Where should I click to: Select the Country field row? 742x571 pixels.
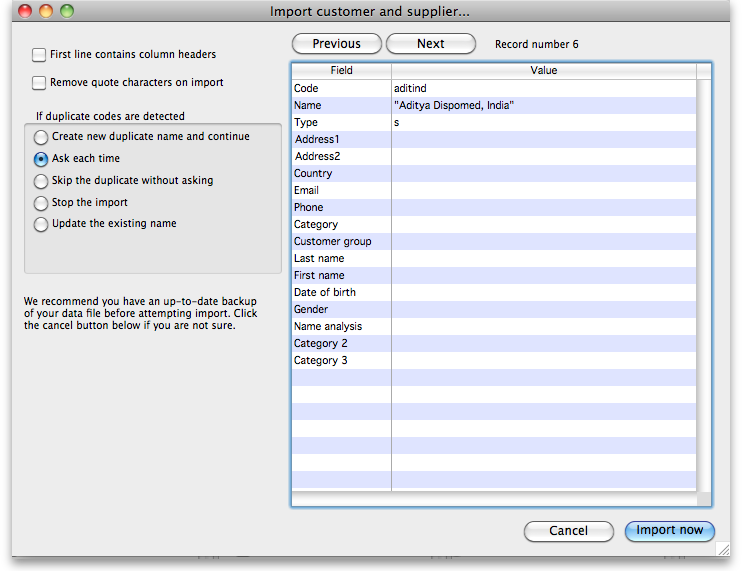pos(313,174)
